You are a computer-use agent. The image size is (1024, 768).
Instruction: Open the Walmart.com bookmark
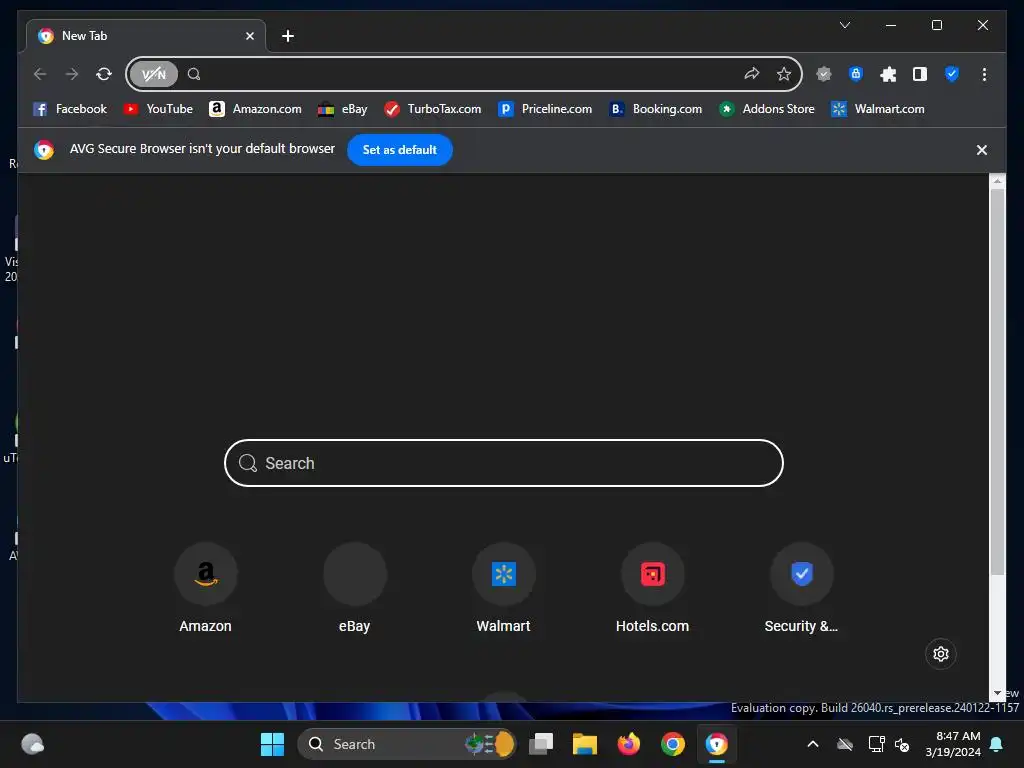(878, 109)
